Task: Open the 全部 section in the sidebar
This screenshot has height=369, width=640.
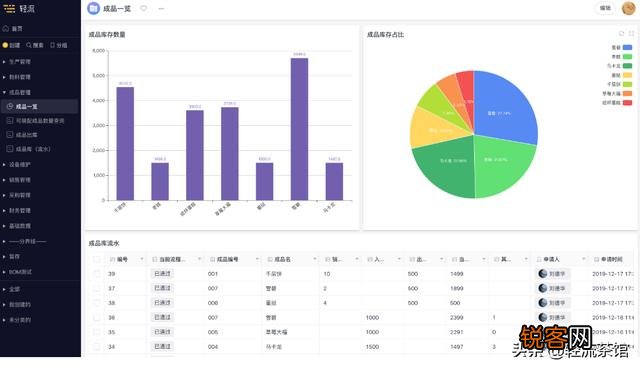Action: point(14,289)
